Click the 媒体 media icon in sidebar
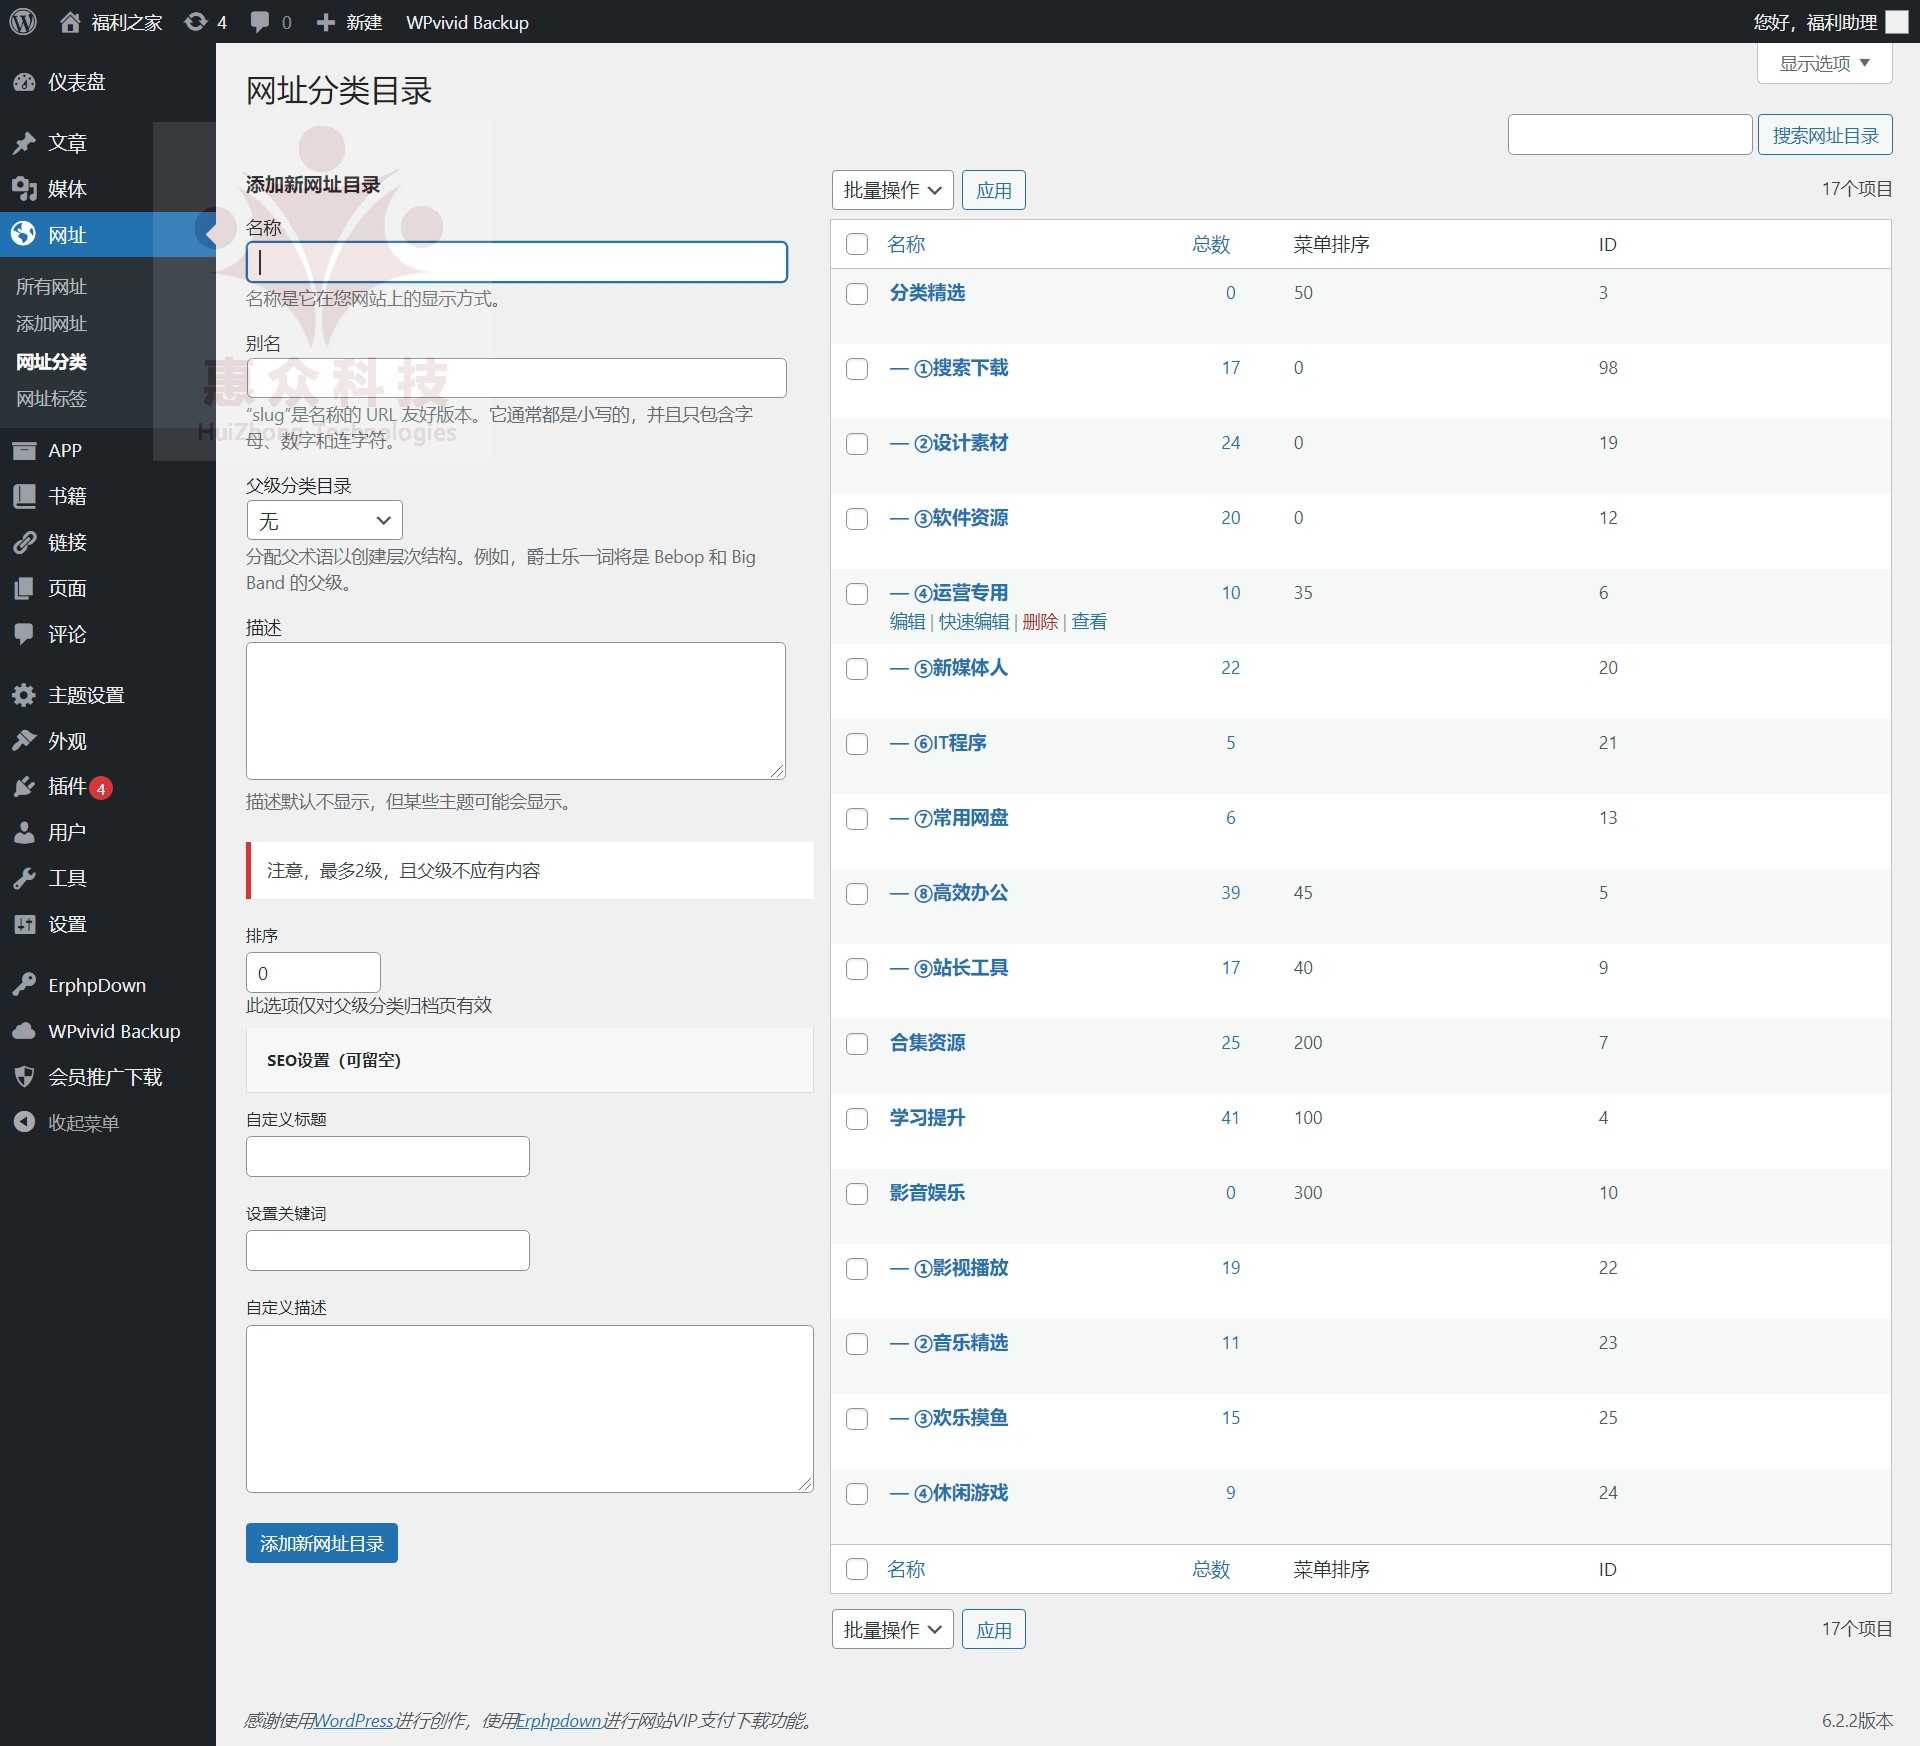Screen dimensions: 1920x1746 [24, 188]
